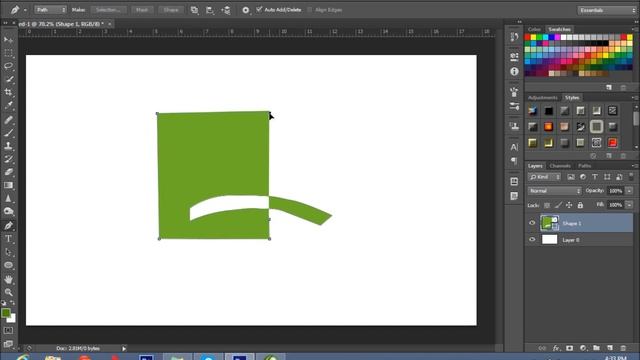Open the Normal blend mode dropdown
Image resolution: width=640 pixels, height=360 pixels.
tap(554, 191)
